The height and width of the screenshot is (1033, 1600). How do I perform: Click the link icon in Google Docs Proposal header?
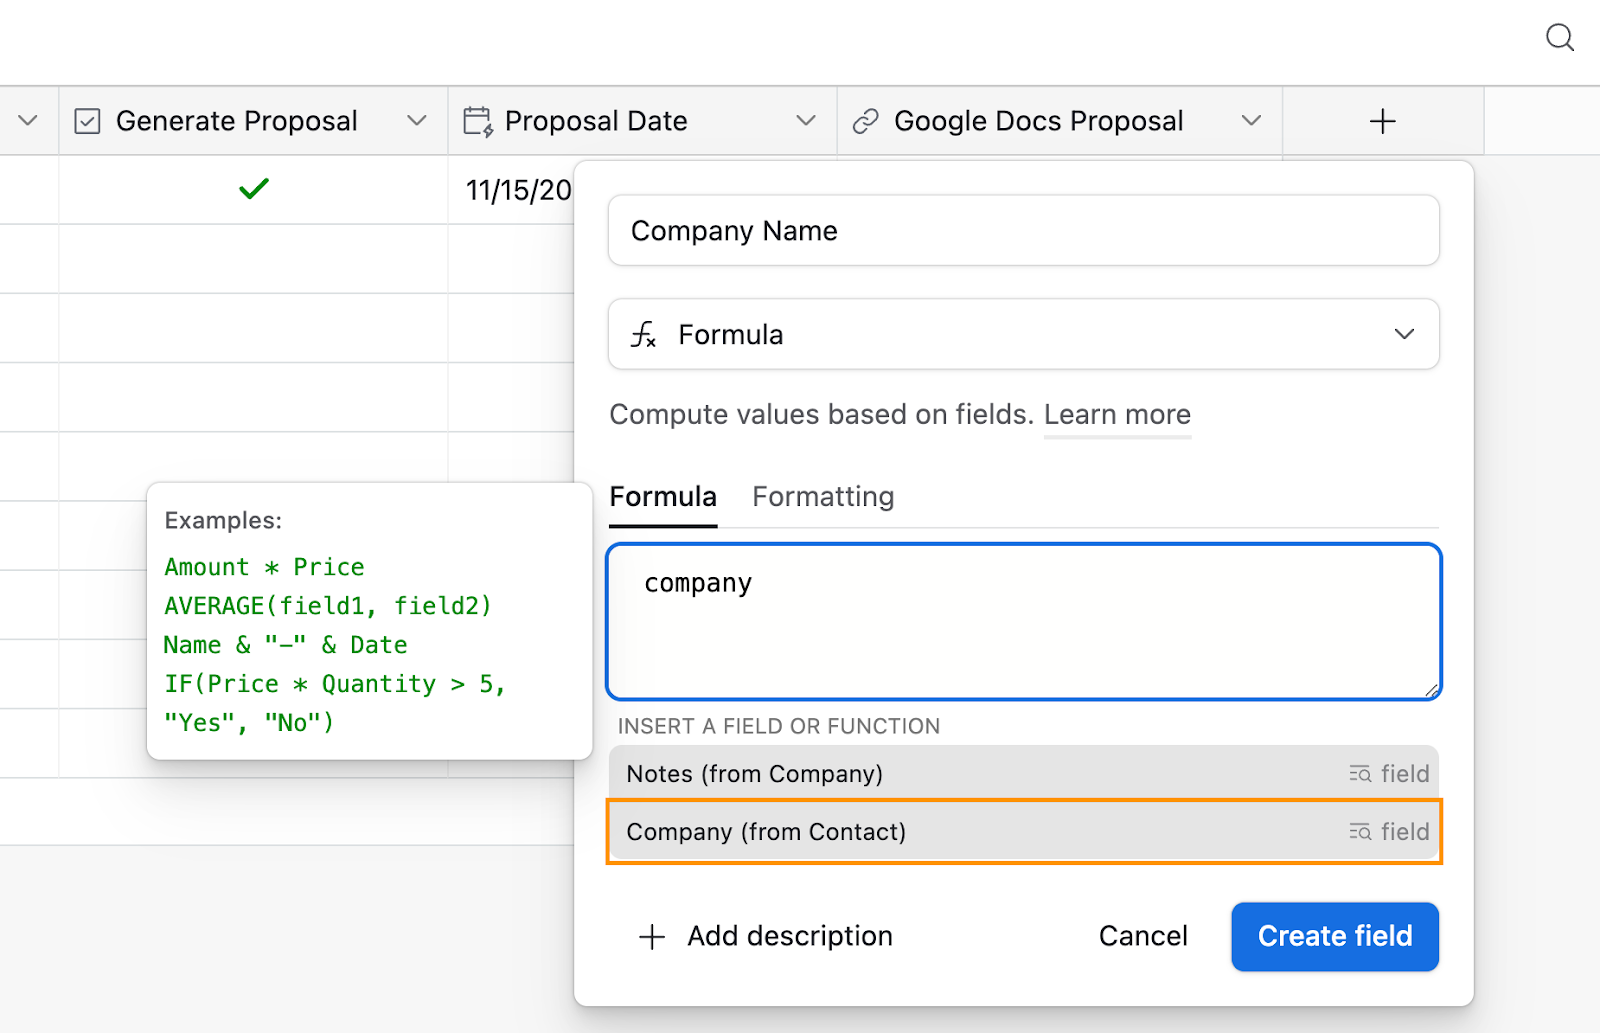click(x=865, y=121)
